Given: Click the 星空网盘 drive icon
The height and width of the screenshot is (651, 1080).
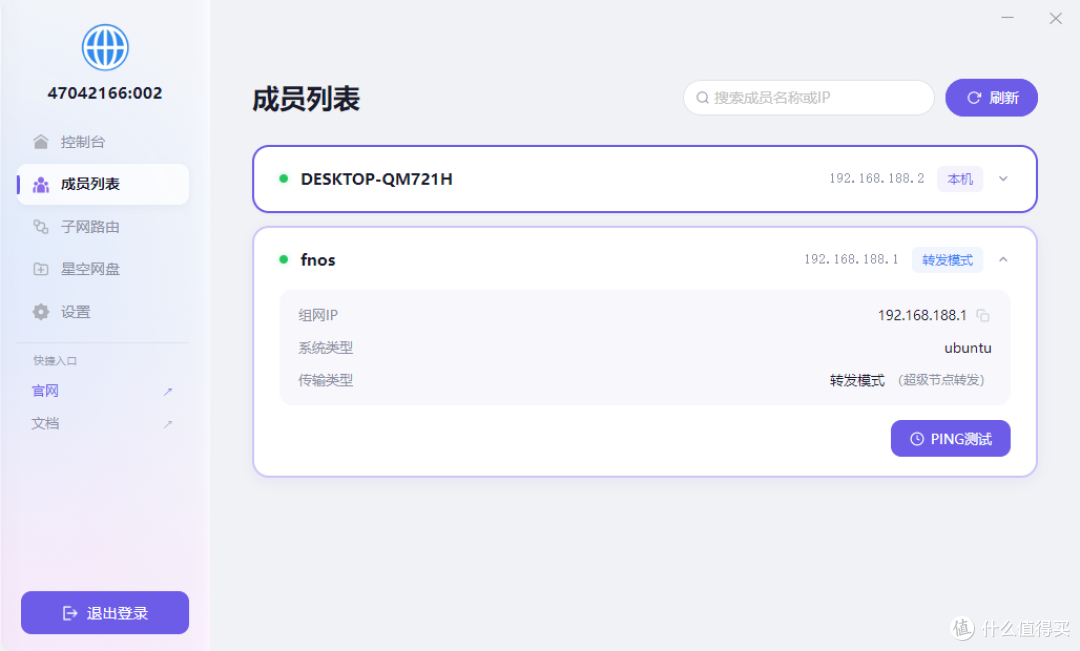Looking at the screenshot, I should tap(41, 269).
